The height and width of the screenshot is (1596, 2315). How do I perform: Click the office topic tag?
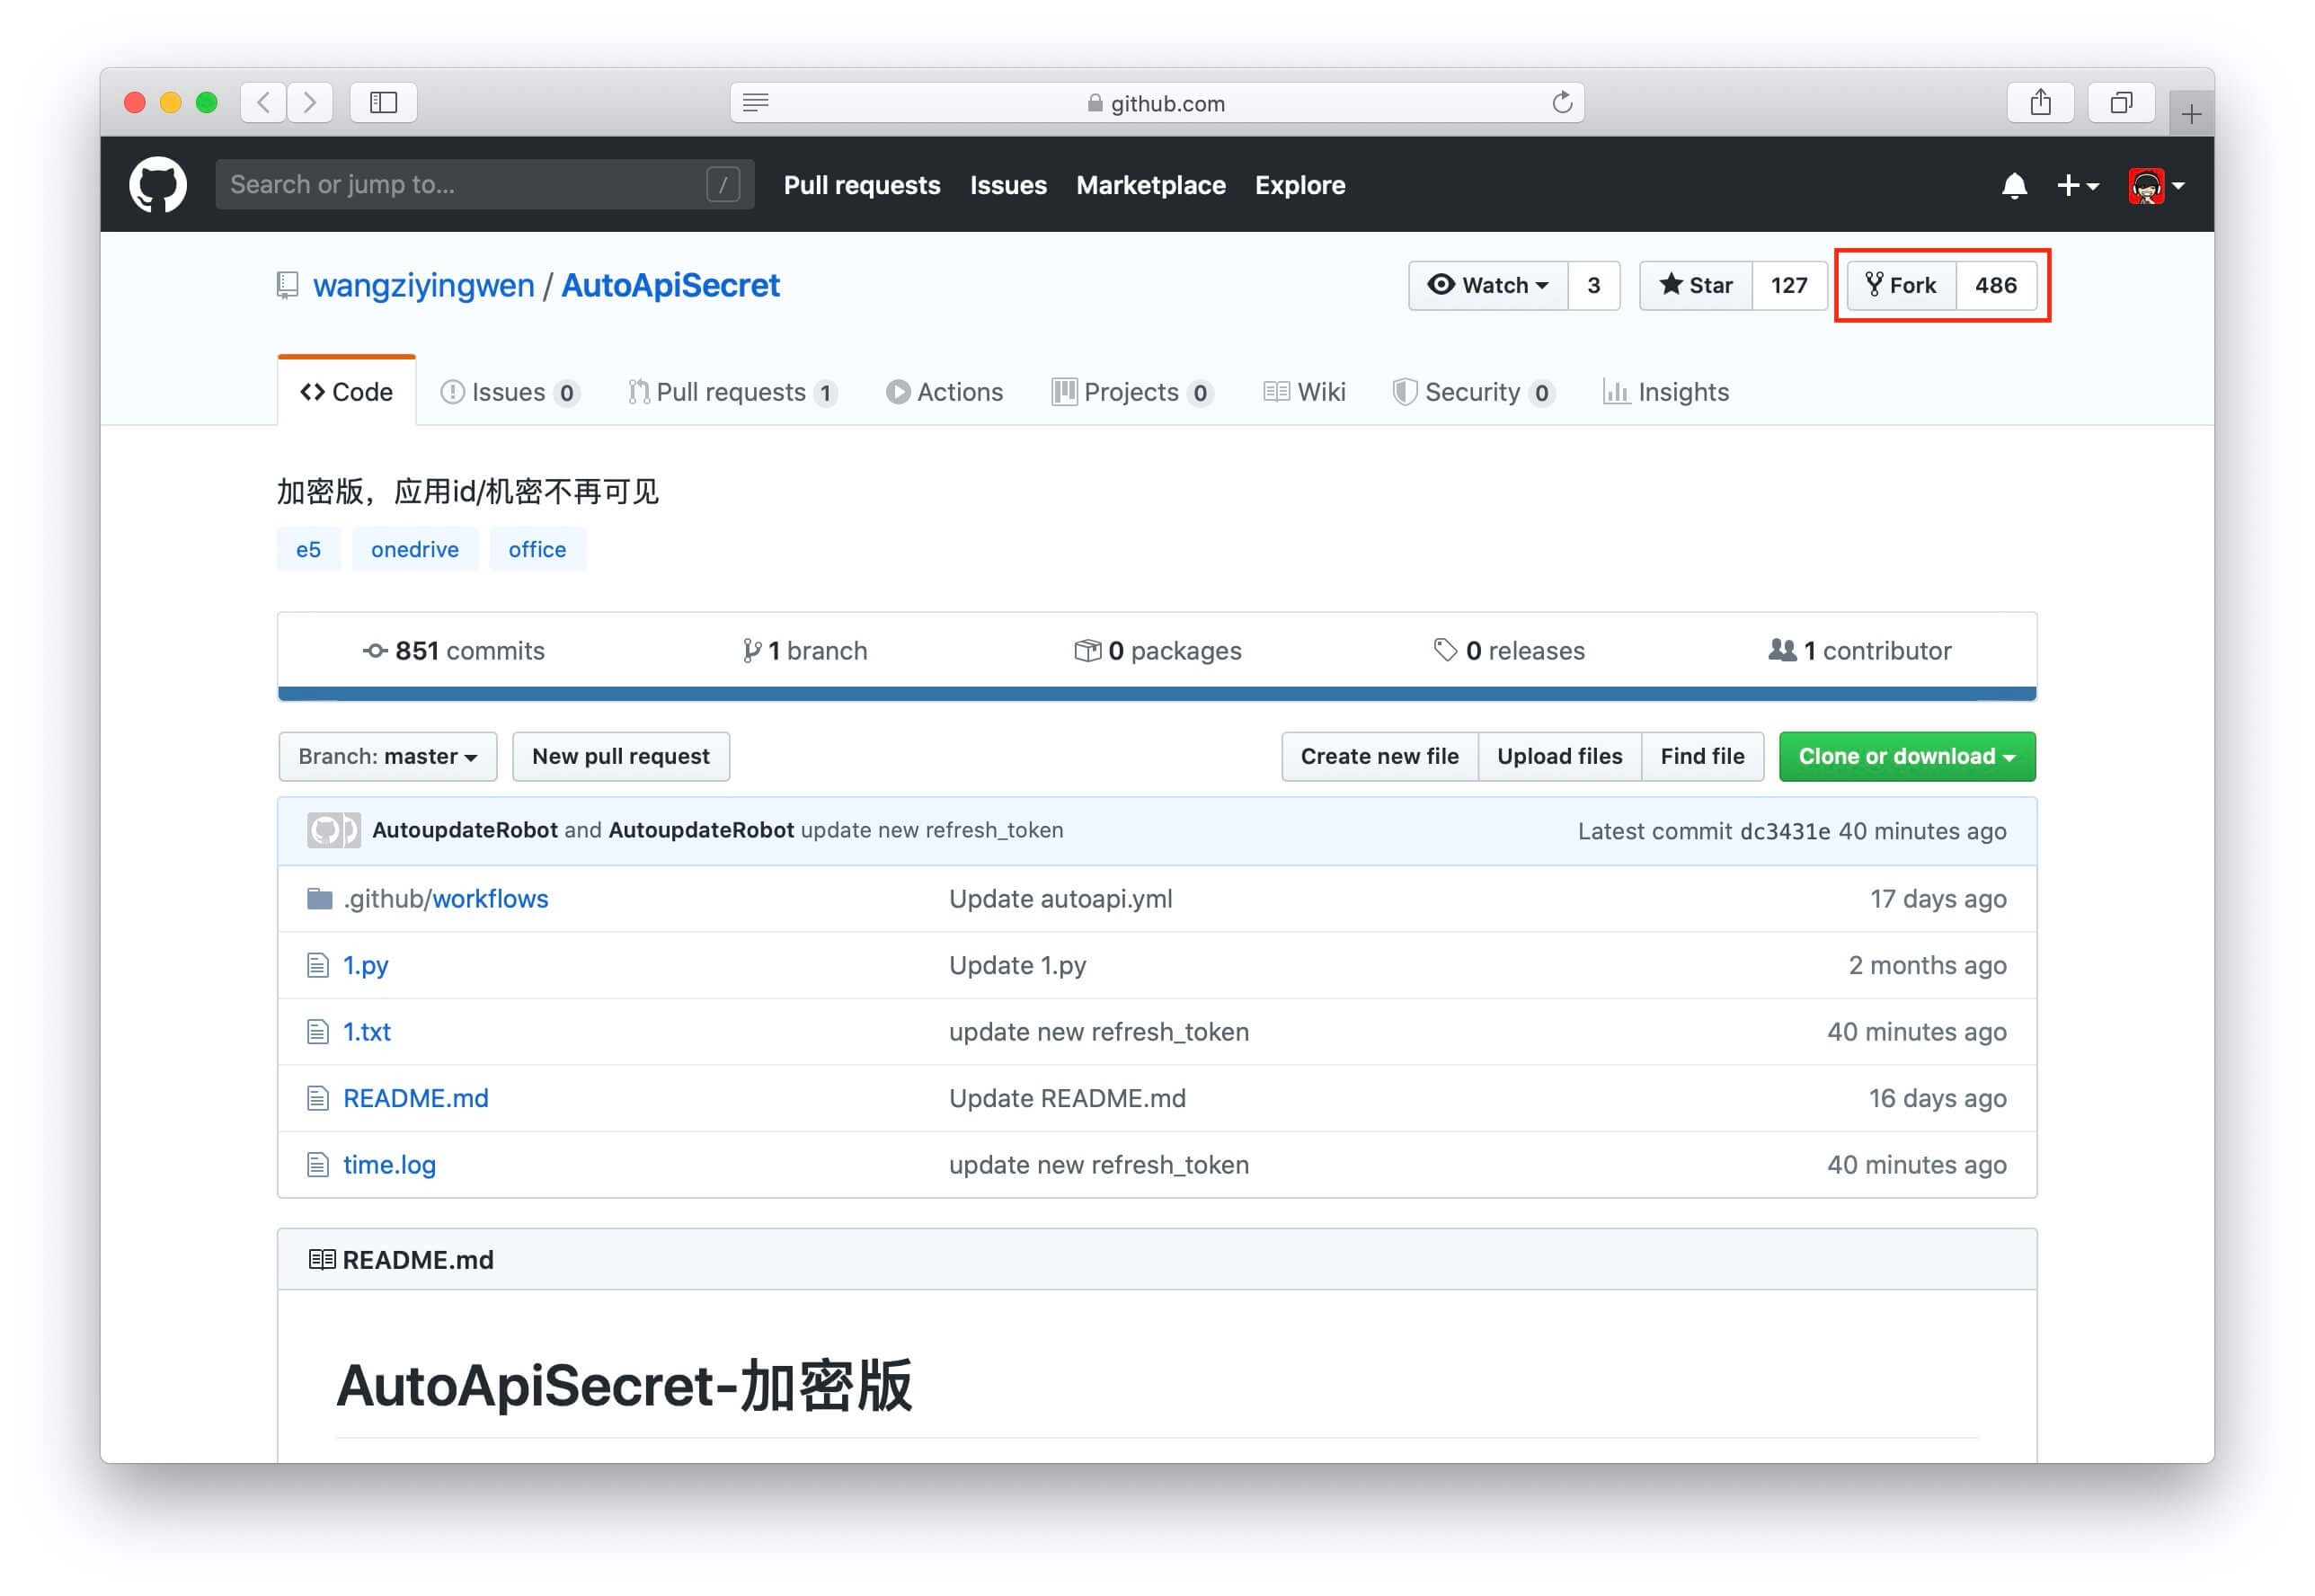tap(537, 549)
